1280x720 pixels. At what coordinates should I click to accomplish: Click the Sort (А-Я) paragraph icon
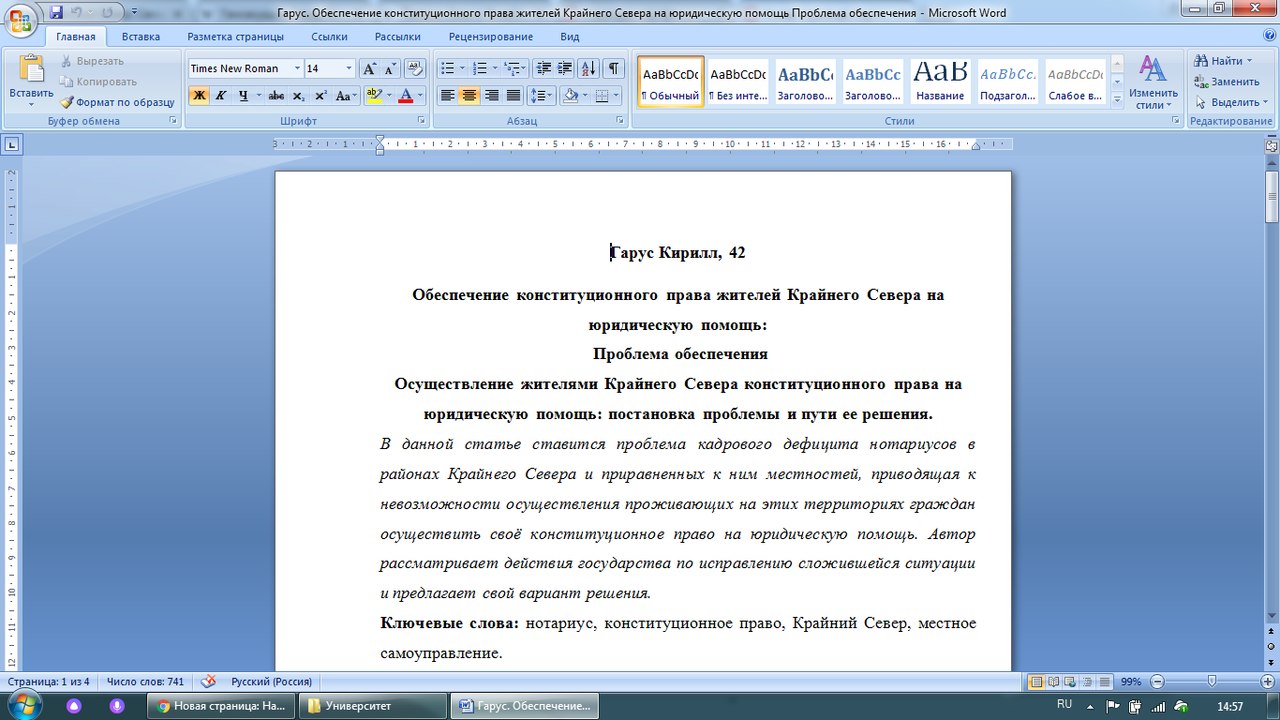click(588, 69)
